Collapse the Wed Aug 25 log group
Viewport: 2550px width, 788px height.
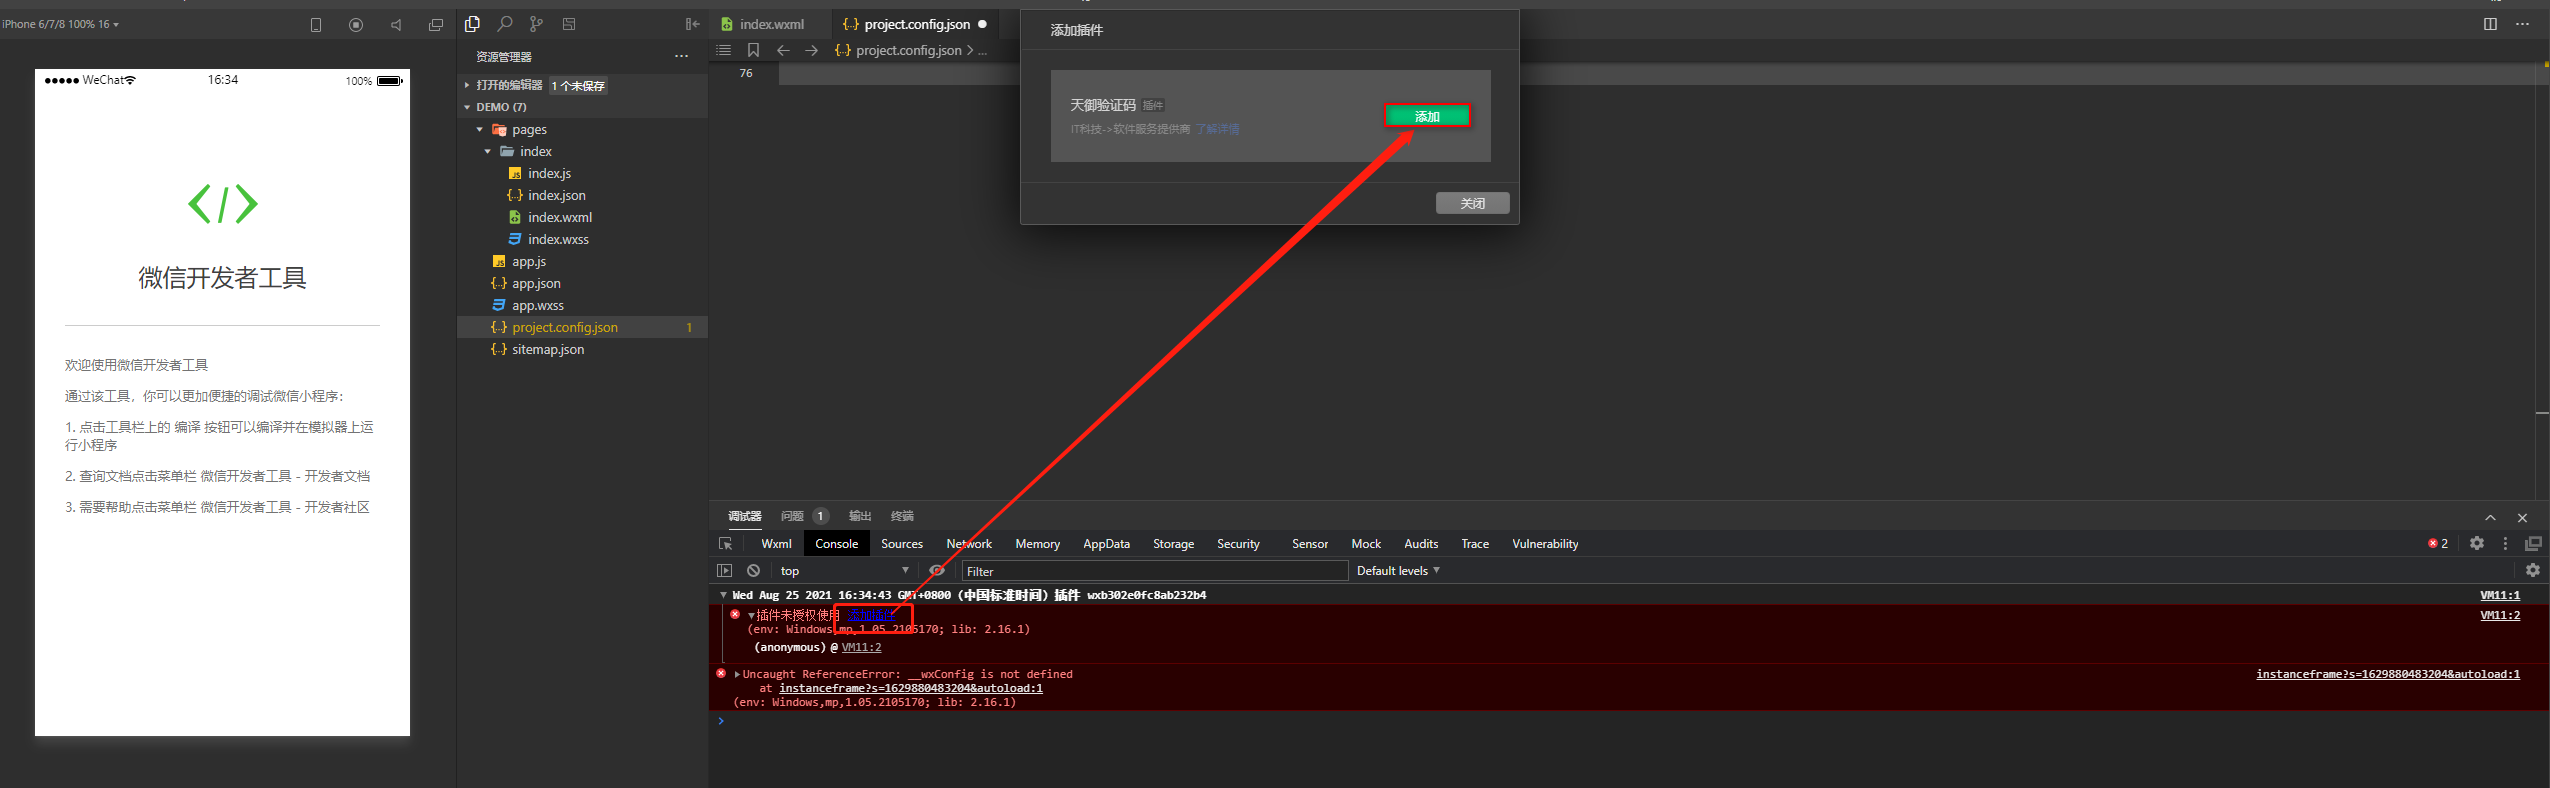coord(723,595)
